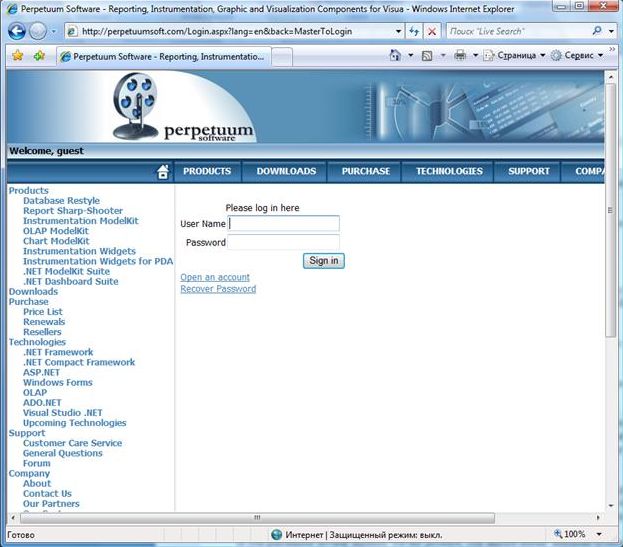Image resolution: width=623 pixels, height=547 pixels.
Task: Open the TECHNOLOGIES navigation menu
Action: pyautogui.click(x=449, y=171)
